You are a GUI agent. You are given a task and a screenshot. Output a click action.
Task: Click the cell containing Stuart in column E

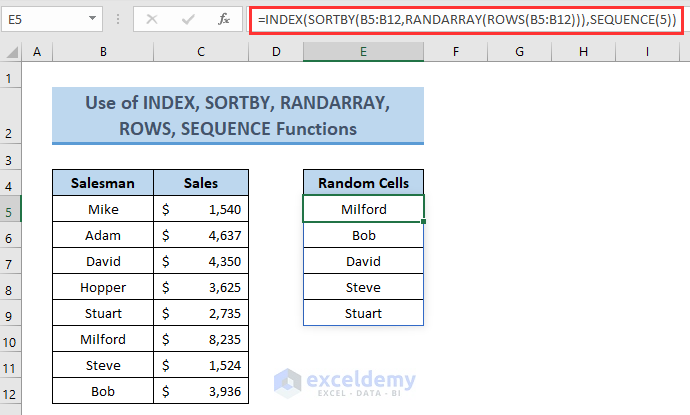pyautogui.click(x=363, y=313)
